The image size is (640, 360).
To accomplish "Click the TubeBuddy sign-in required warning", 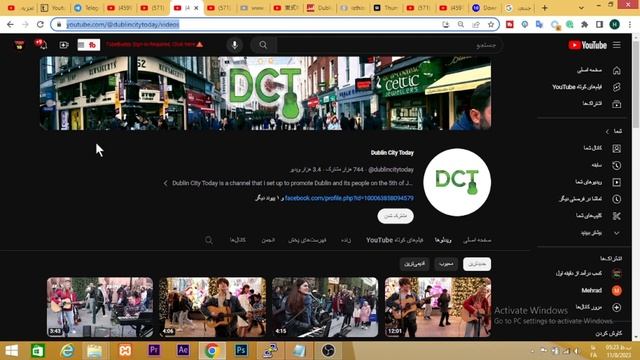I will [x=155, y=44].
